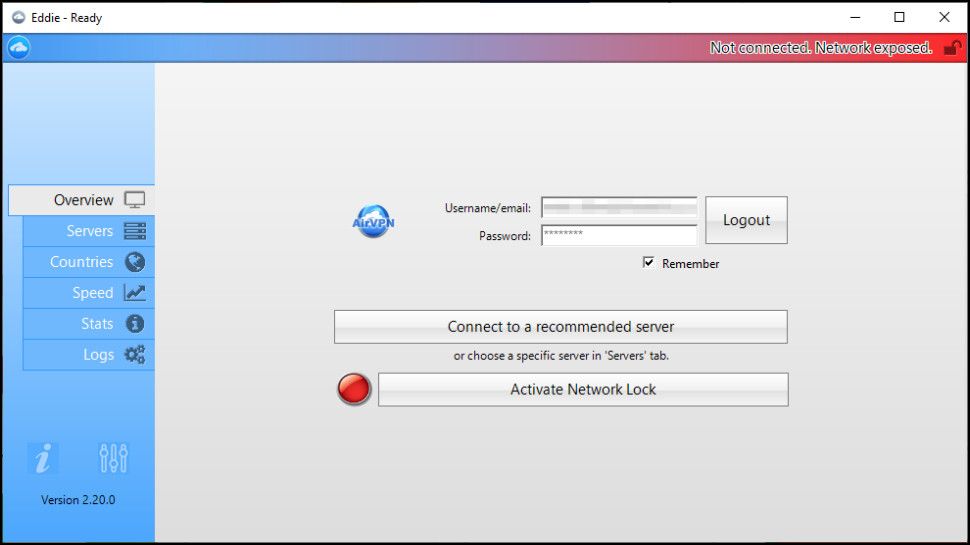Click the Eddie app icon in the title bar
970x545 pixels.
click(19, 17)
